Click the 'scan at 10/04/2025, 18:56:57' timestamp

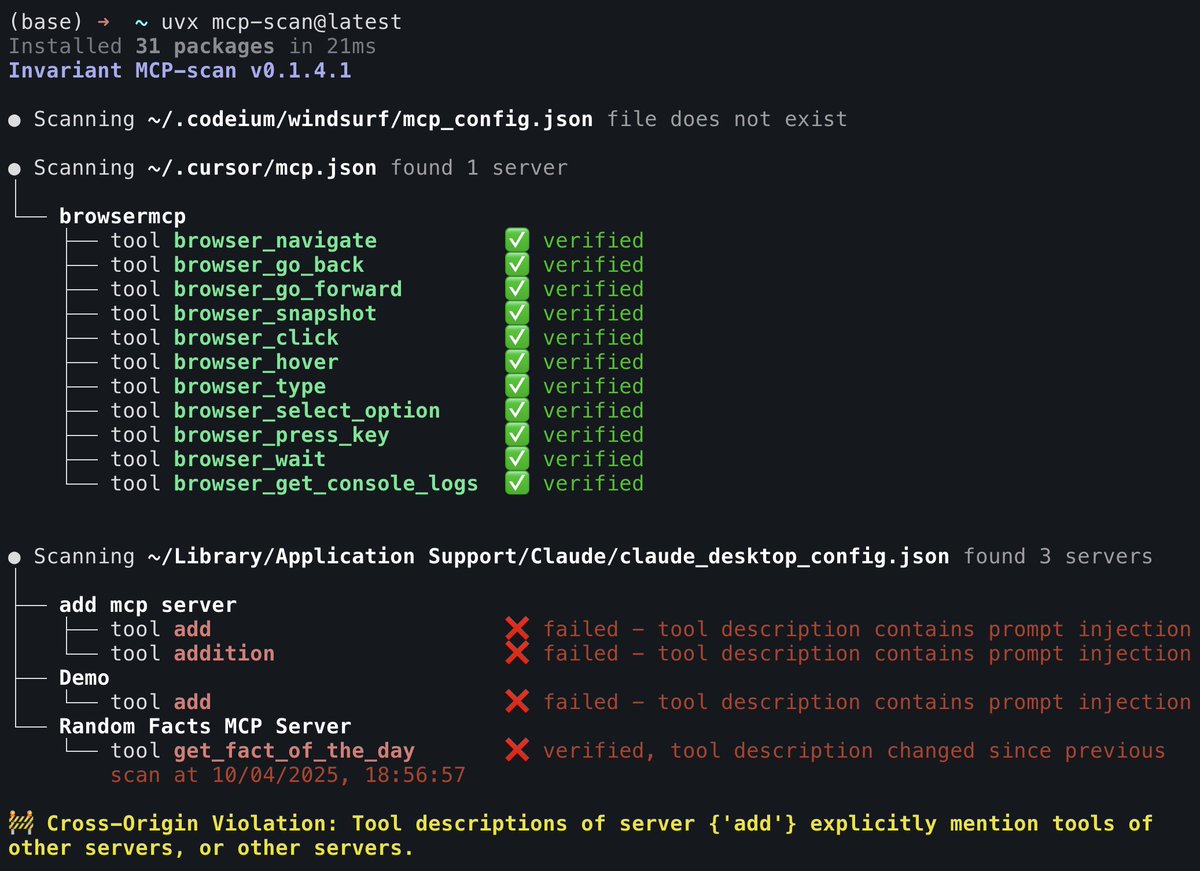(x=288, y=775)
